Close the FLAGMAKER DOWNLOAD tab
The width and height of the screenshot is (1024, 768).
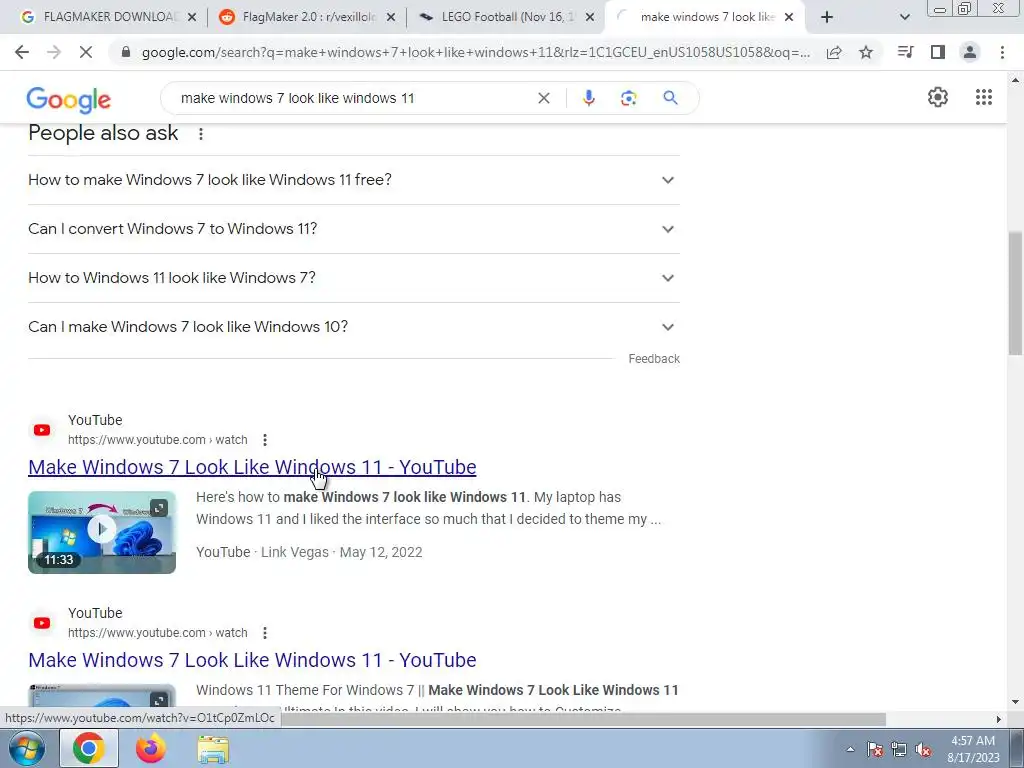(x=192, y=18)
